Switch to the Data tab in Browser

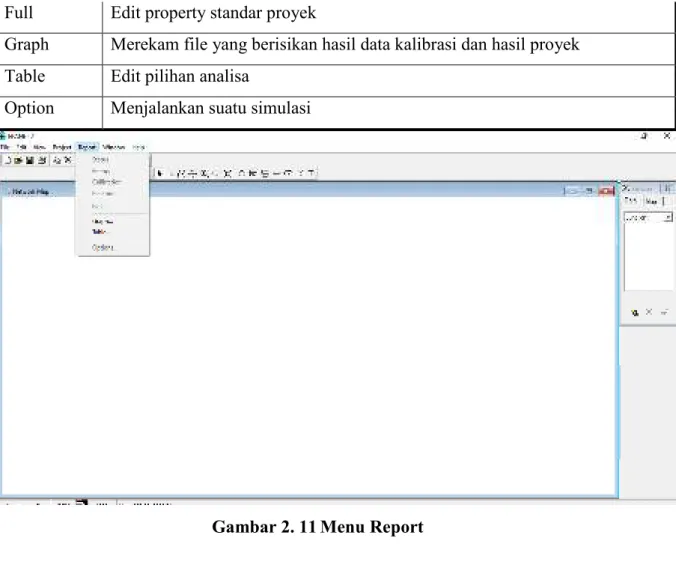(x=631, y=201)
